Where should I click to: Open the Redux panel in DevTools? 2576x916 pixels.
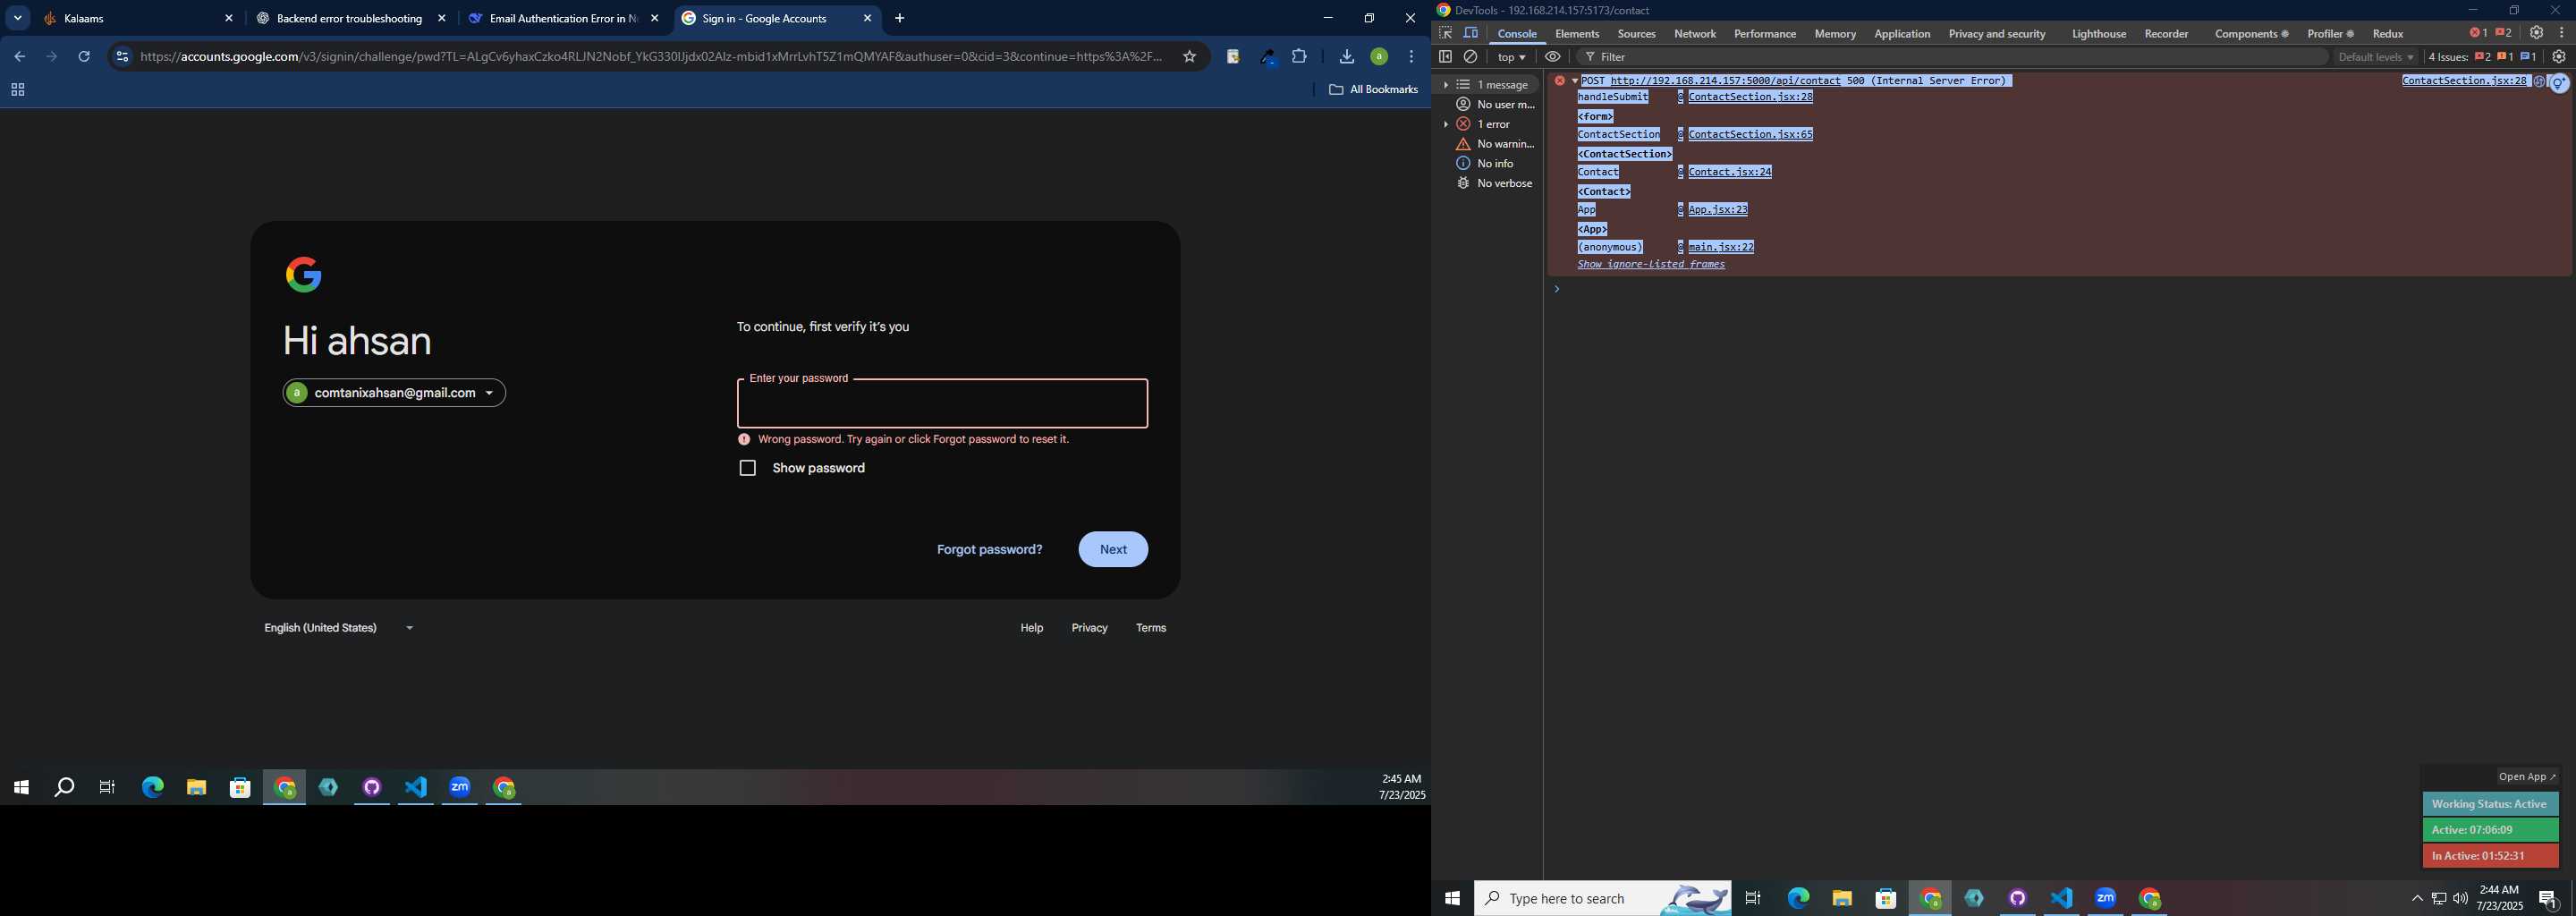(x=2388, y=34)
